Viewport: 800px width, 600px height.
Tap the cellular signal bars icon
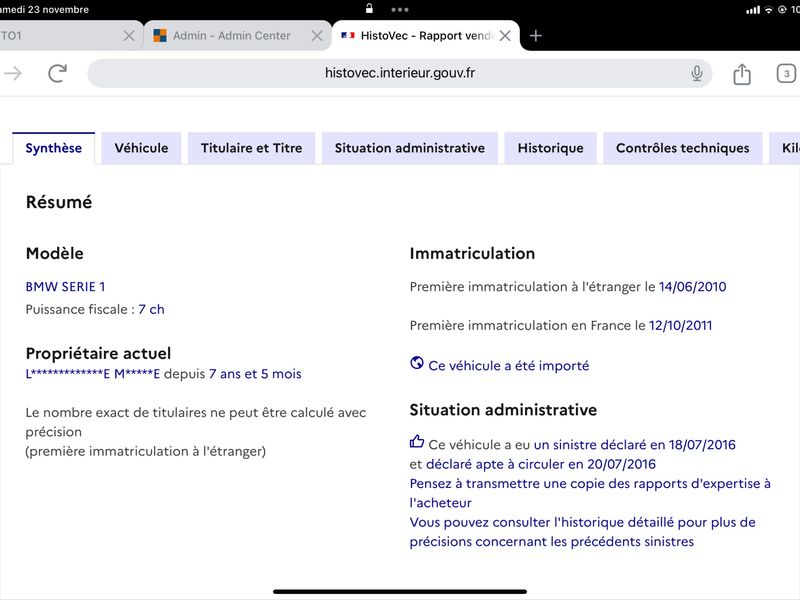tap(753, 10)
